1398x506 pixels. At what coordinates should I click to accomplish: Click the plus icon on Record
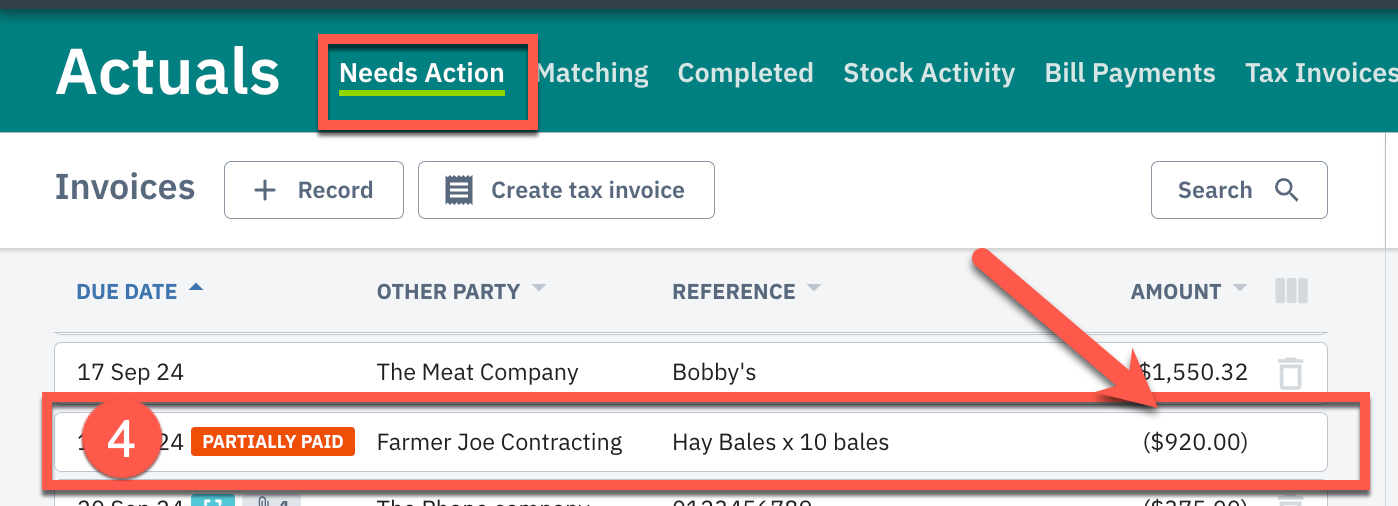point(265,190)
